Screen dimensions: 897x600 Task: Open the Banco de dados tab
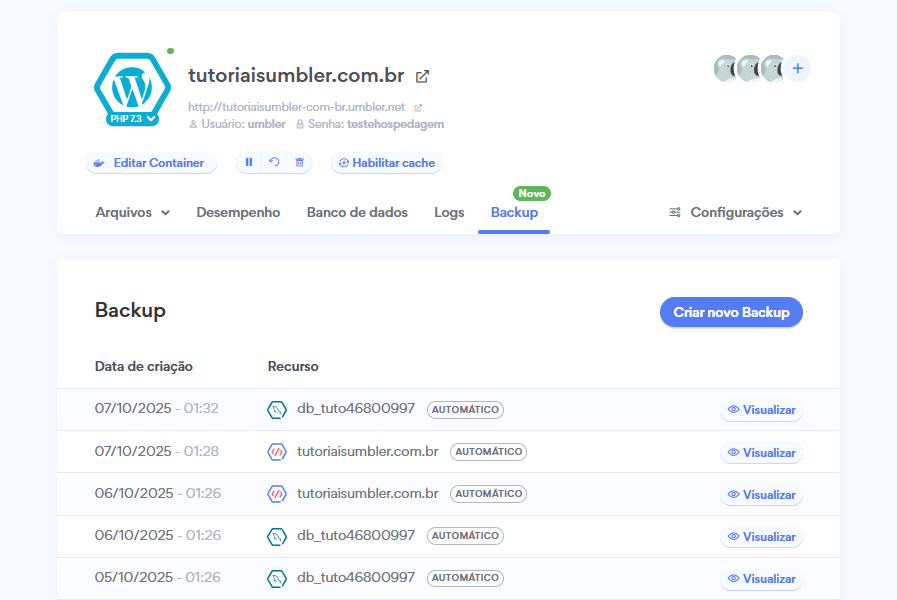tap(357, 212)
